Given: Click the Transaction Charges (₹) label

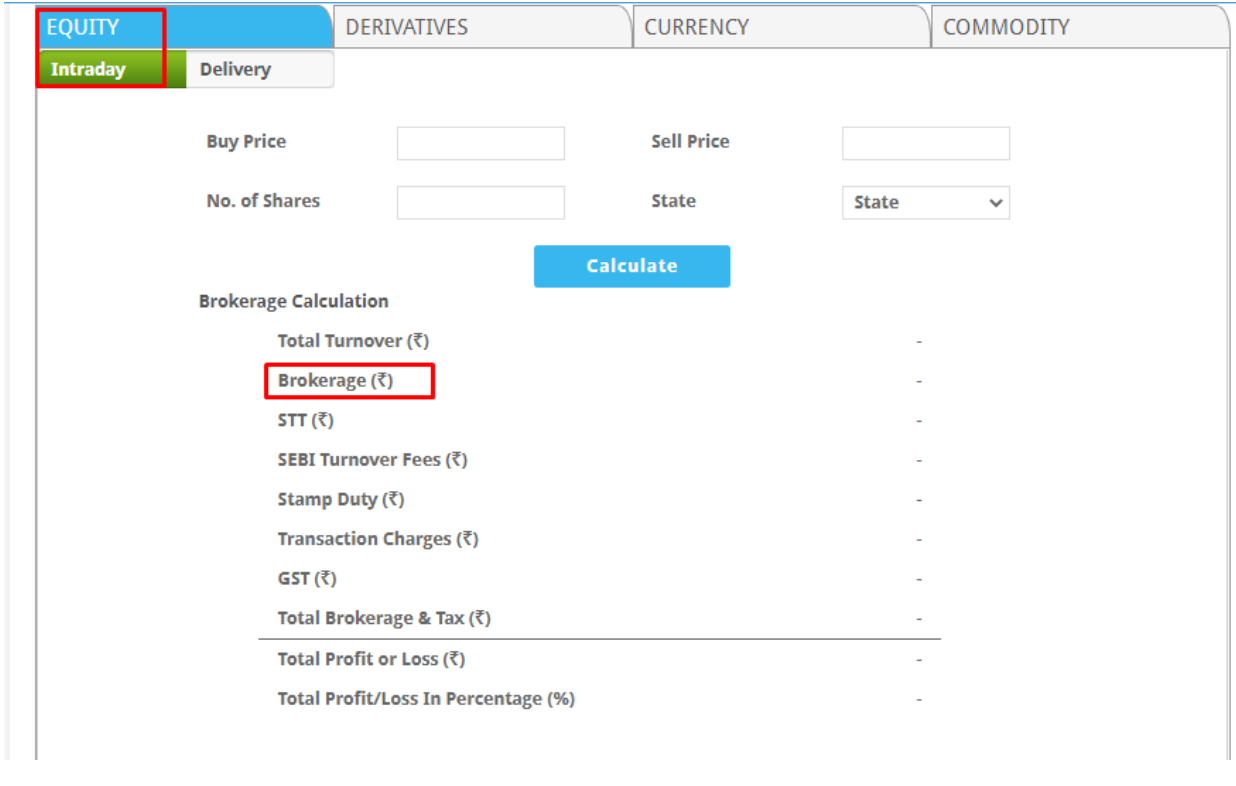Looking at the screenshot, I should coord(377,539).
